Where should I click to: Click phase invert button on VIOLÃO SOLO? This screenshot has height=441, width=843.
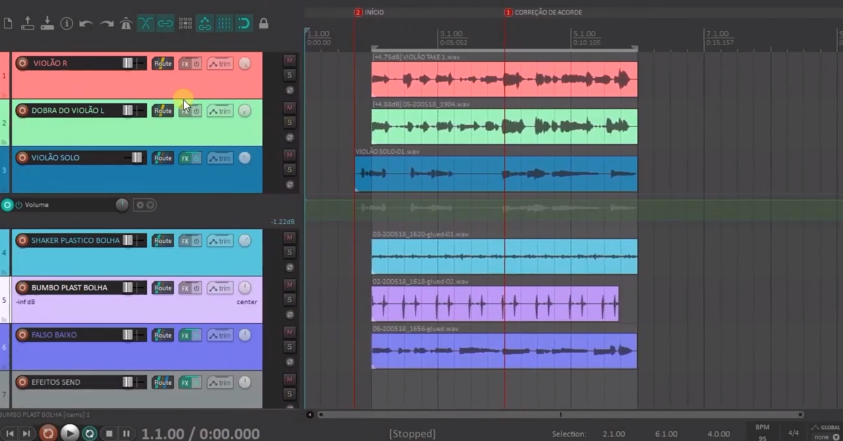tap(289, 185)
